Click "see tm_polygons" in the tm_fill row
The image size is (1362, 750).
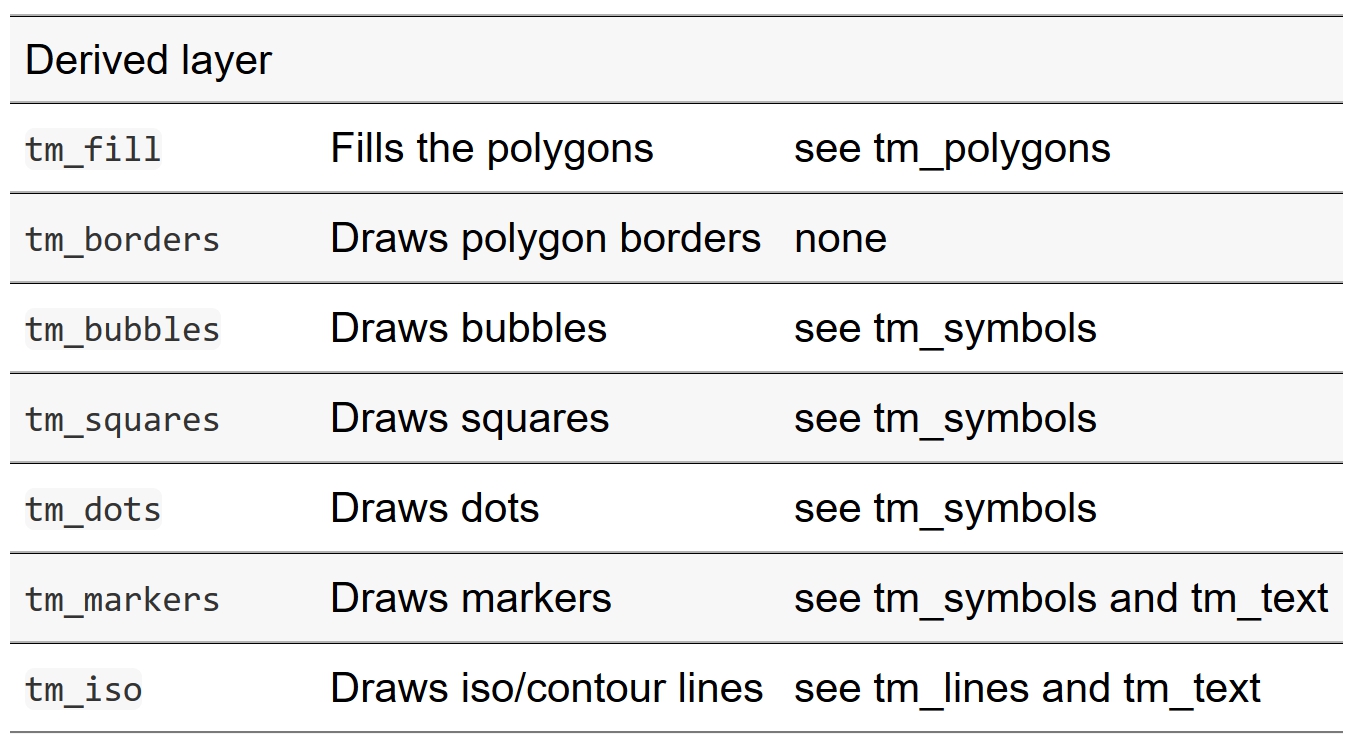[952, 149]
